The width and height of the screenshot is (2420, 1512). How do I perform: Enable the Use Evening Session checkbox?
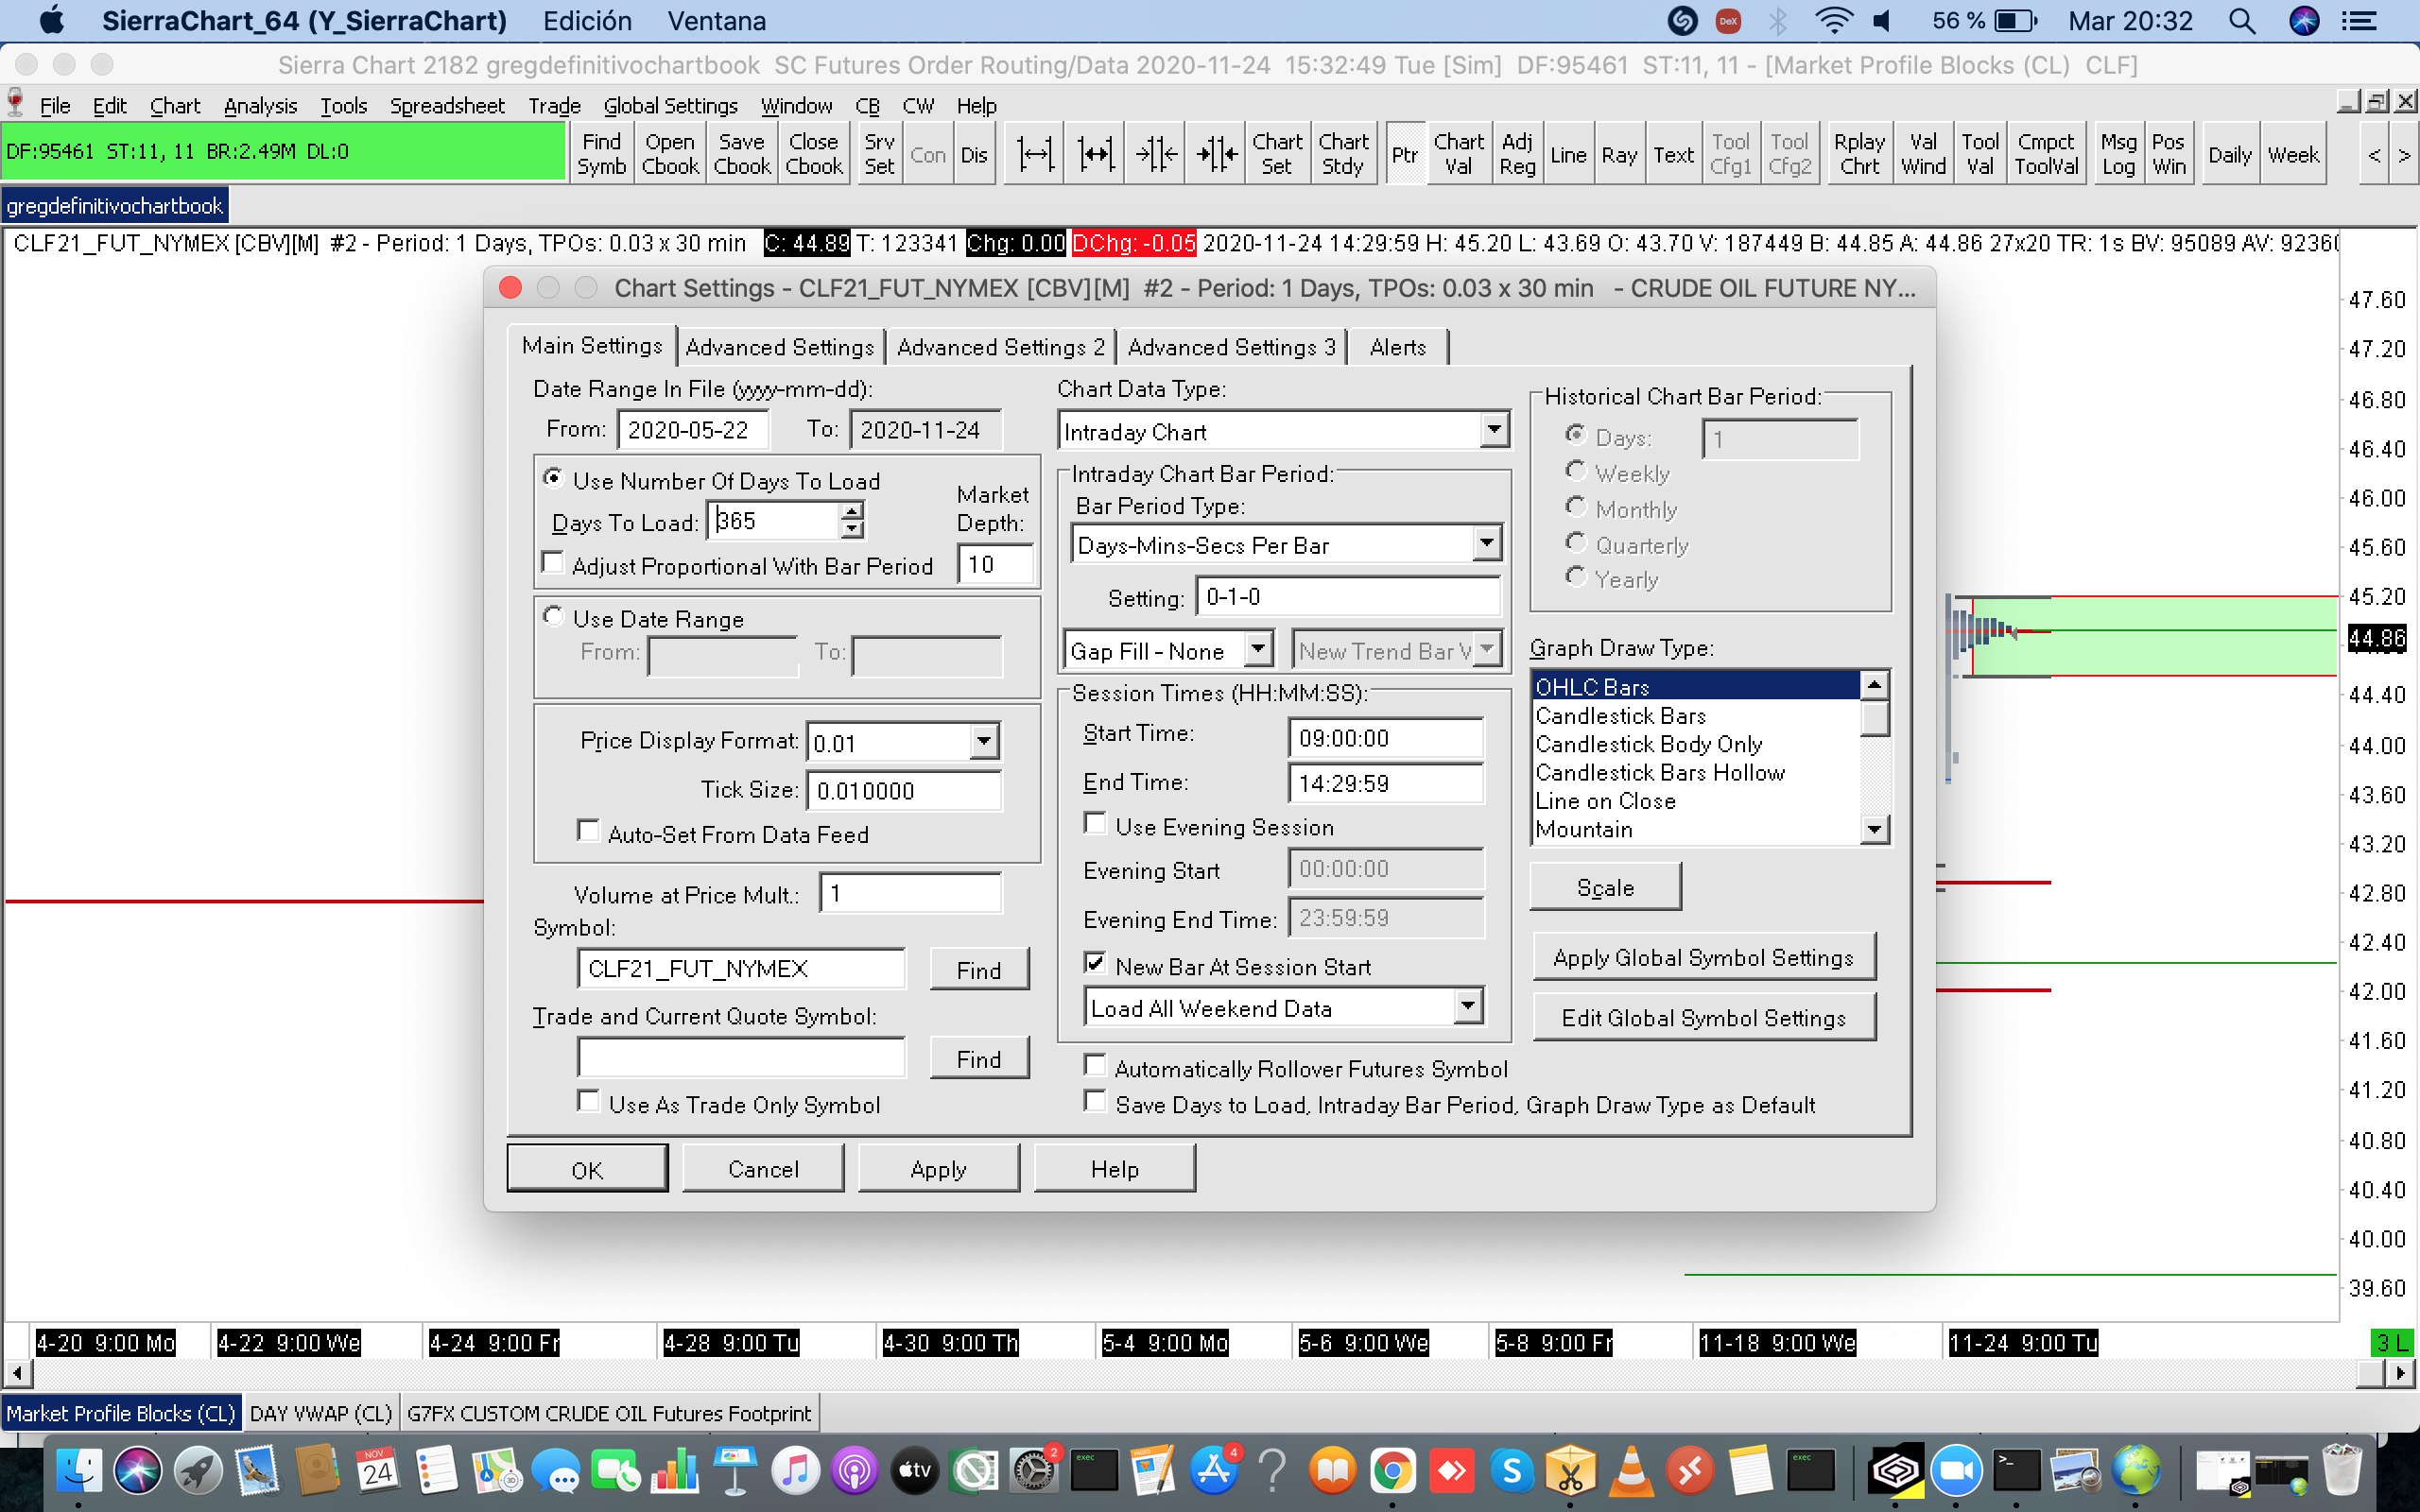tap(1096, 824)
